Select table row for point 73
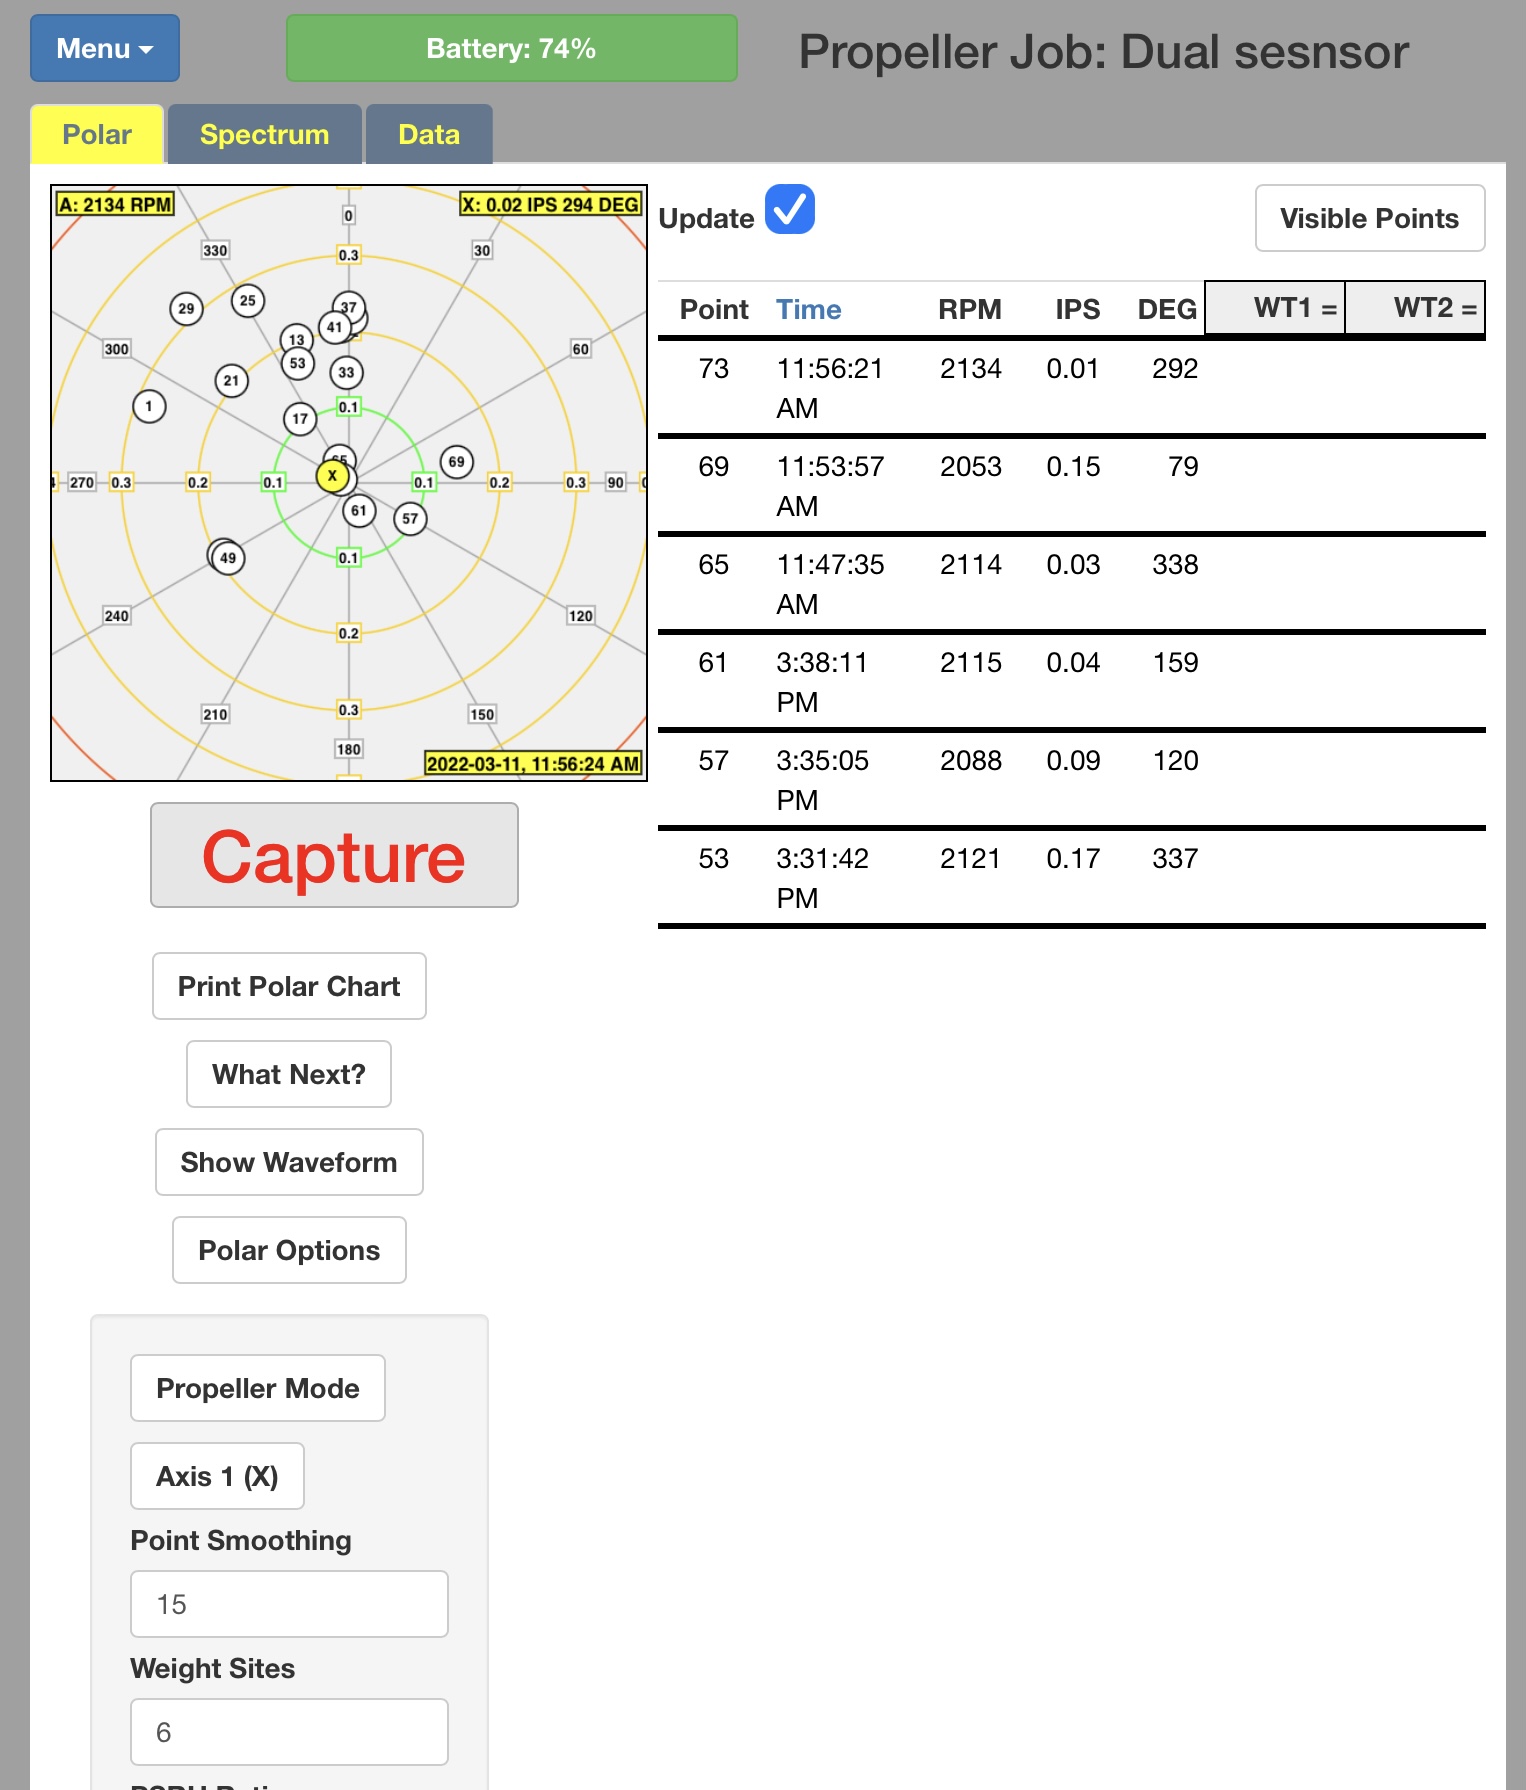The image size is (1526, 1790). tap(1072, 388)
